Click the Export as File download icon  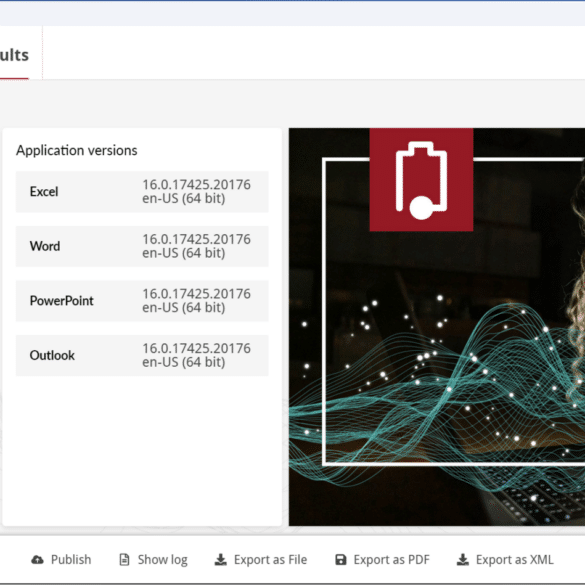[220, 560]
